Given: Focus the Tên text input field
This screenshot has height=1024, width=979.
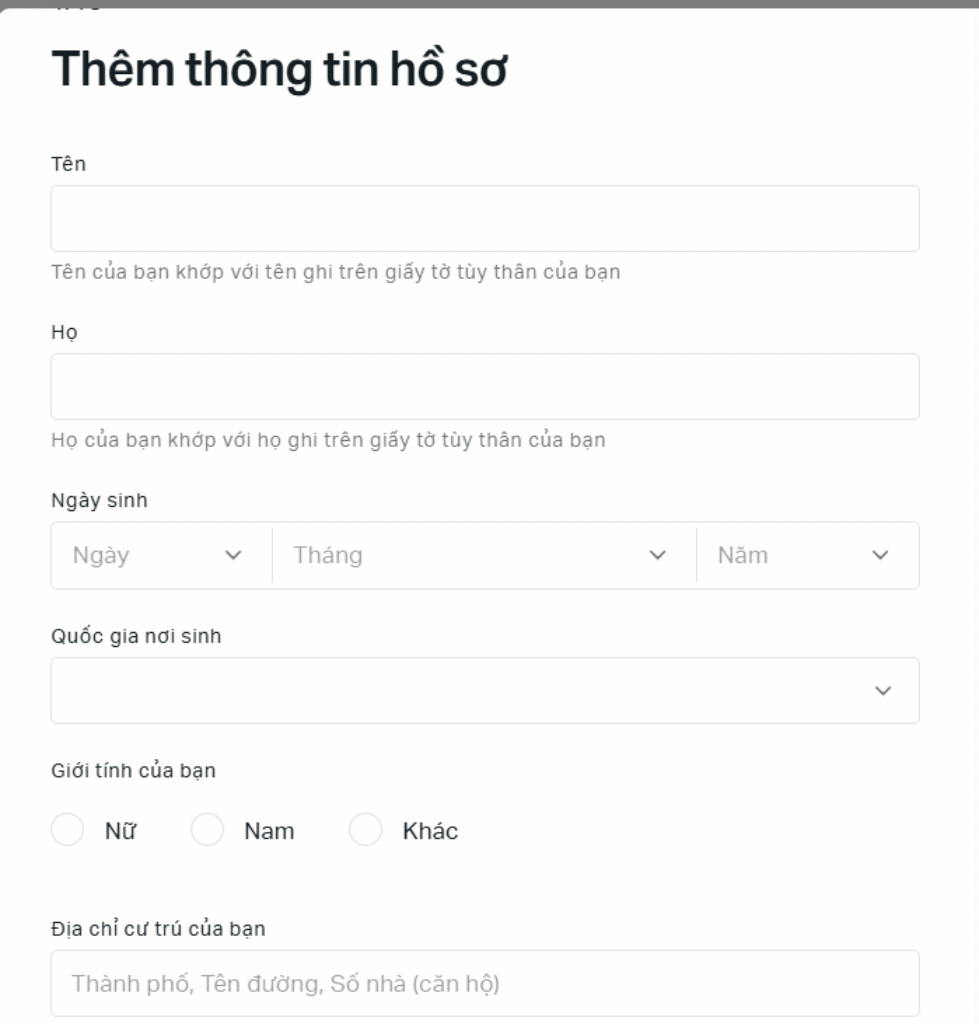Looking at the screenshot, I should tap(485, 218).
